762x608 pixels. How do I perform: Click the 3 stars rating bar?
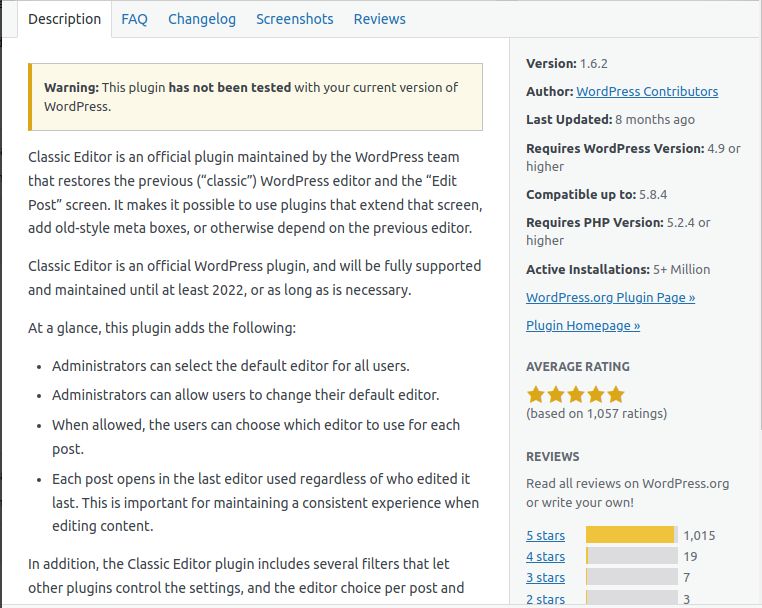[x=632, y=577]
